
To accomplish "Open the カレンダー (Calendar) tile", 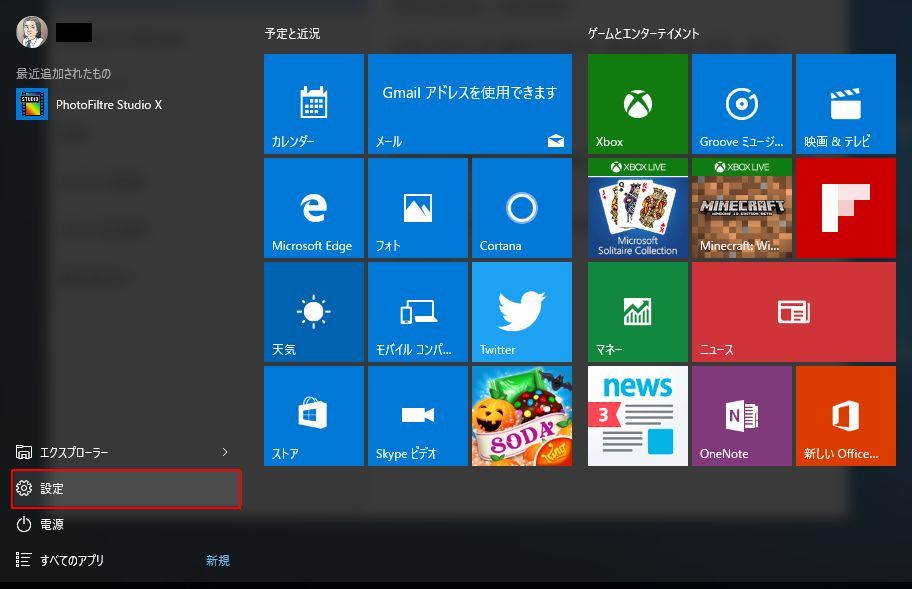I will pos(313,104).
